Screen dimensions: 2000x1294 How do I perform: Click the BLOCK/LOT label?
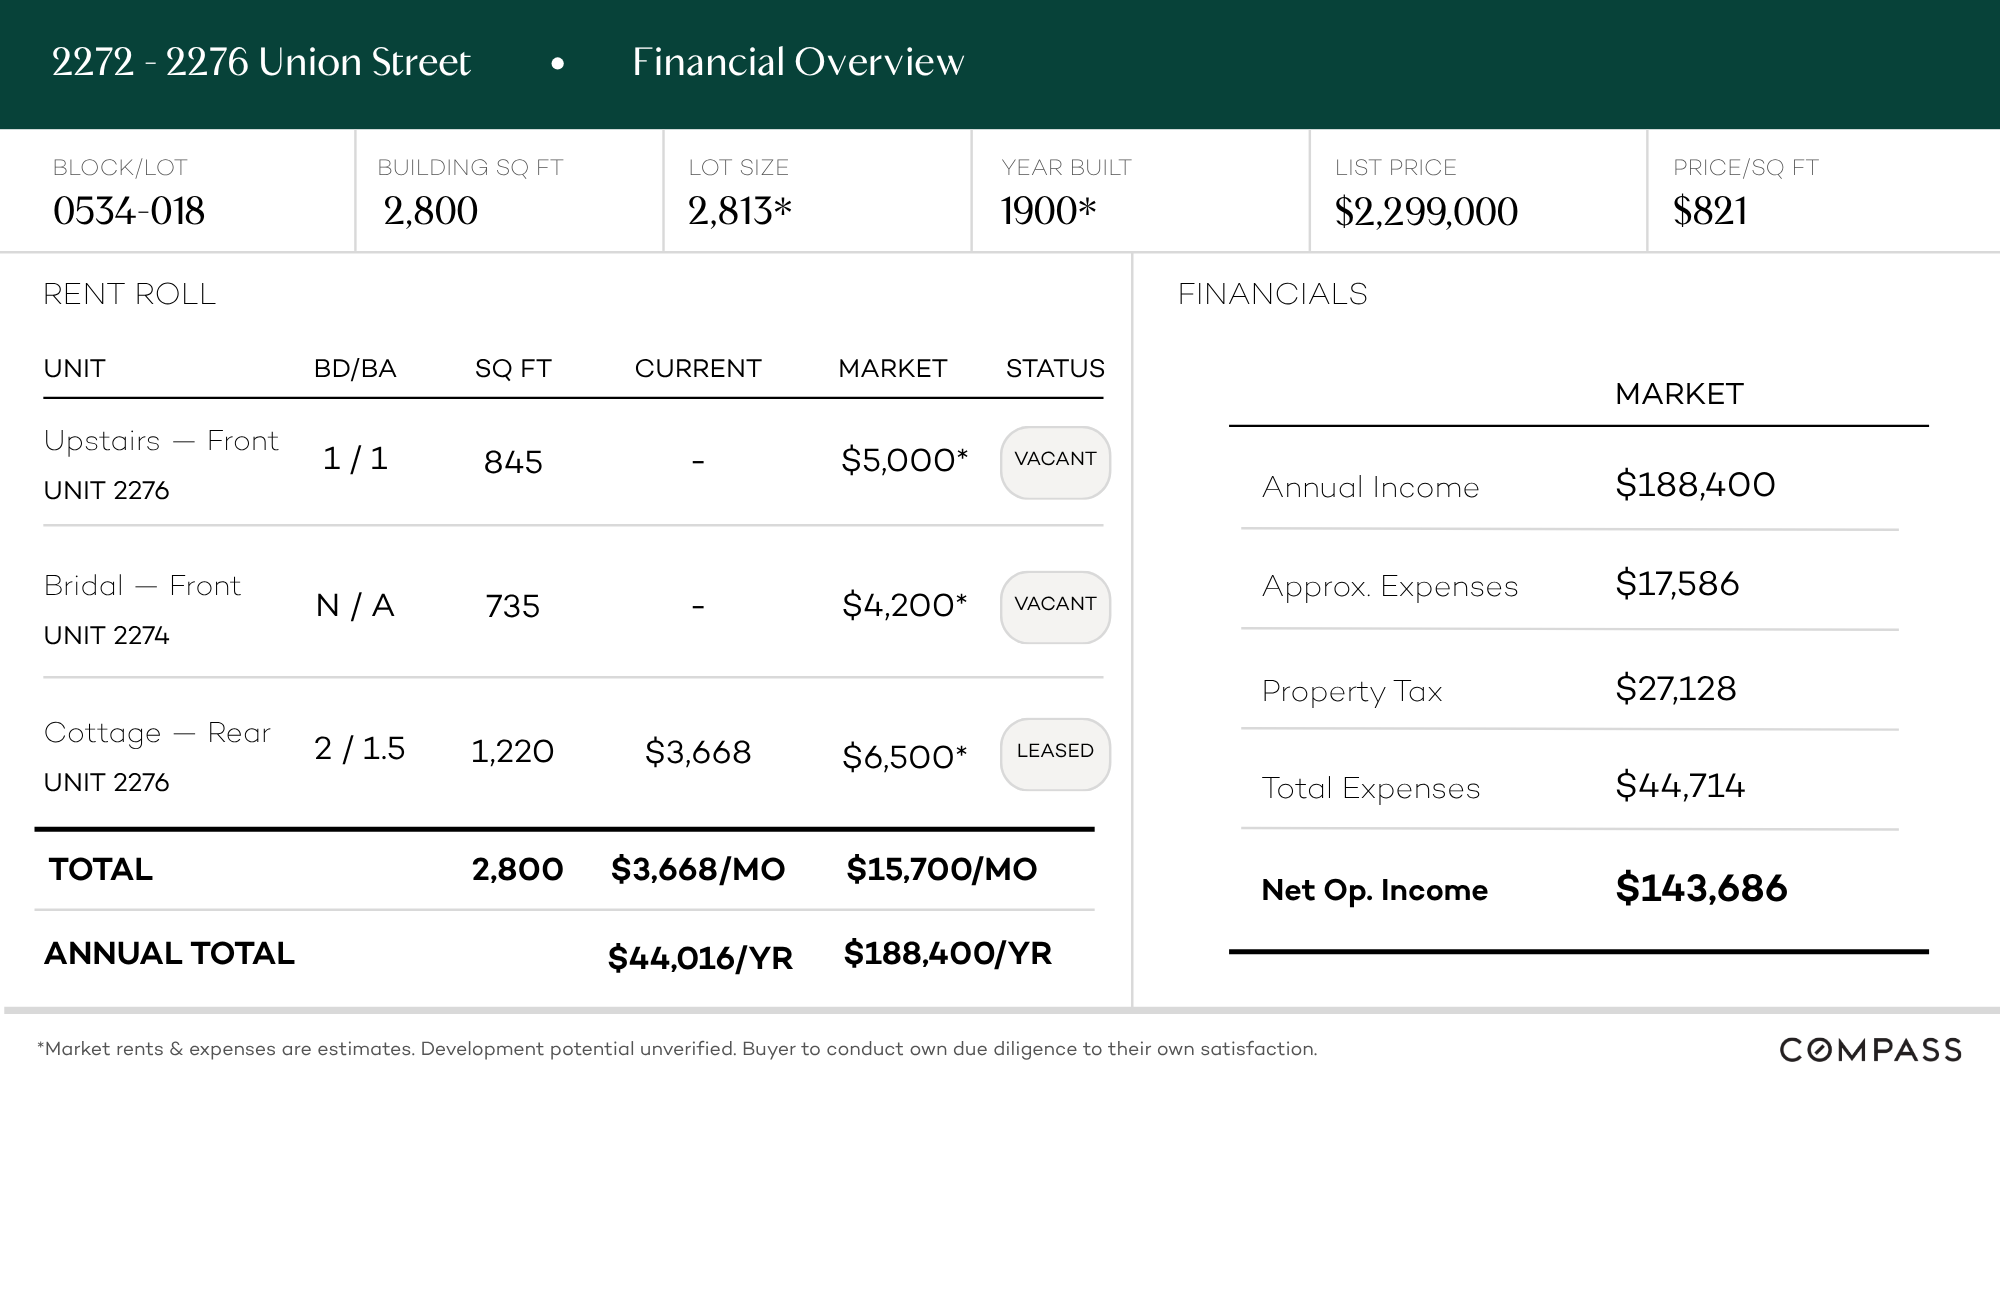pos(120,167)
